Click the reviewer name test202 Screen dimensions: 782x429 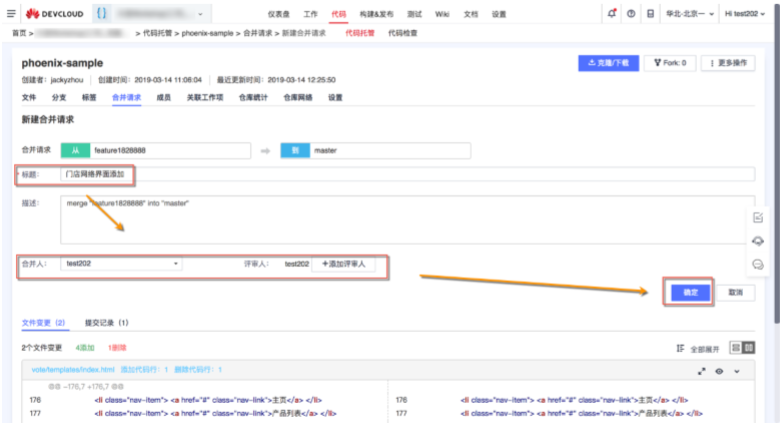297,263
